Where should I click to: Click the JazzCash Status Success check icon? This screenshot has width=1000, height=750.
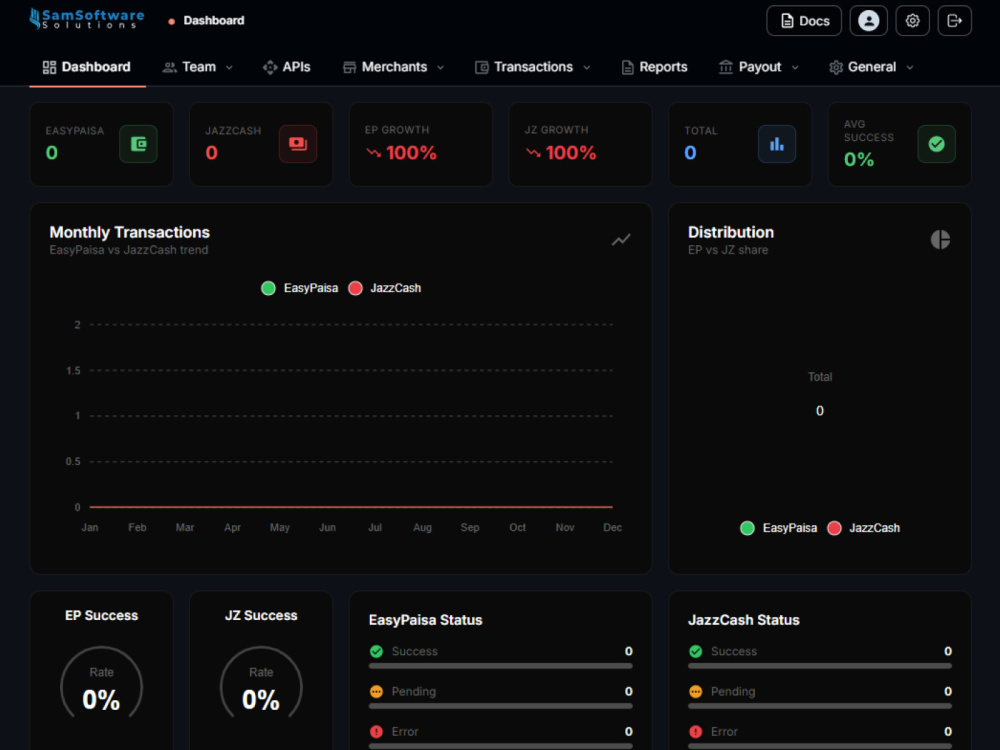[x=696, y=651]
